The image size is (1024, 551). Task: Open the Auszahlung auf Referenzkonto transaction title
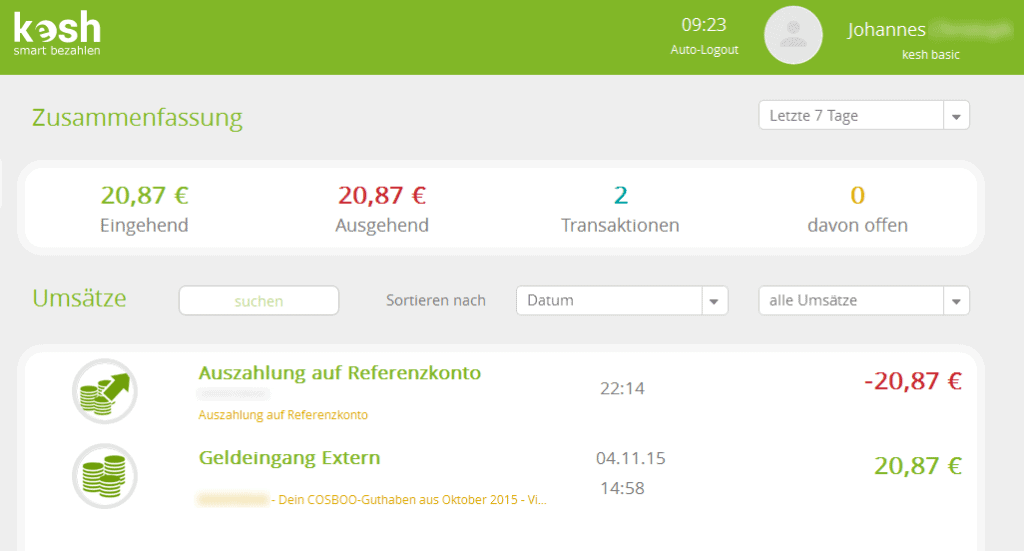(x=340, y=373)
